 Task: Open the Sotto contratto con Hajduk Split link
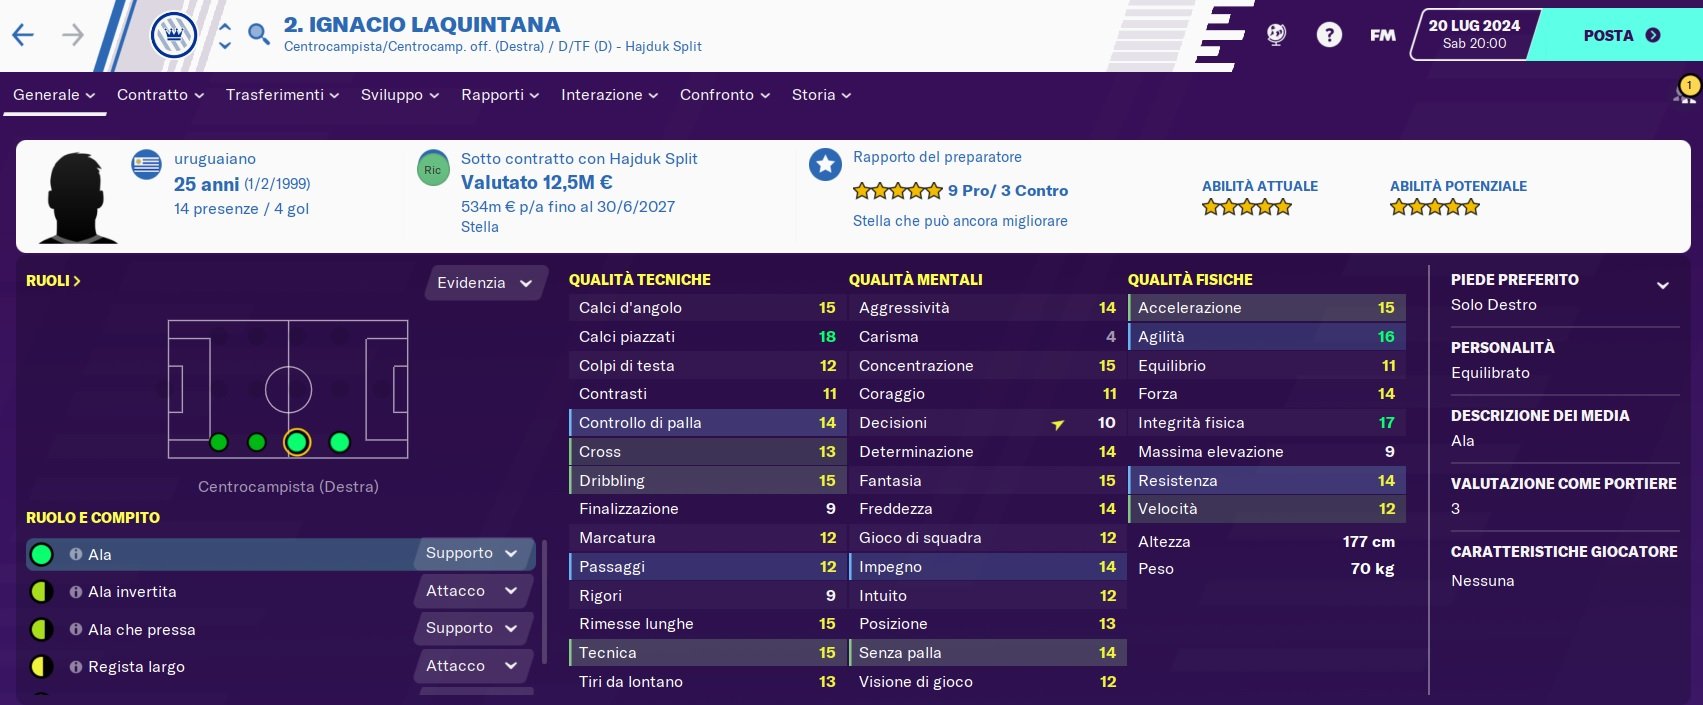pos(579,159)
